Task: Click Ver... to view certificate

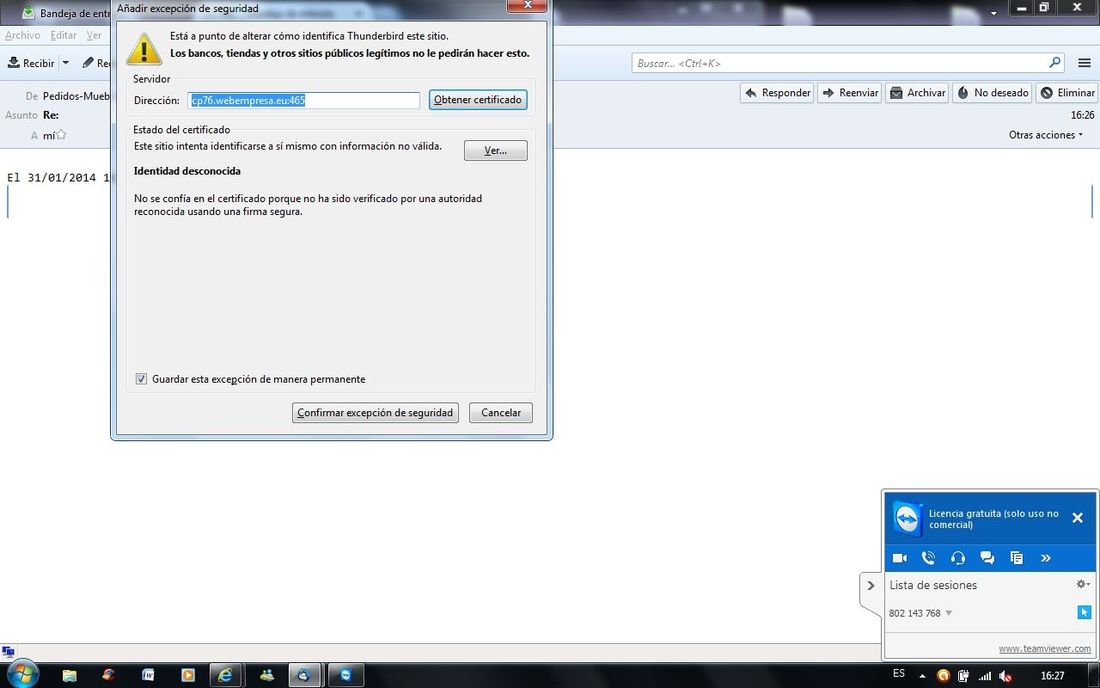Action: [495, 150]
